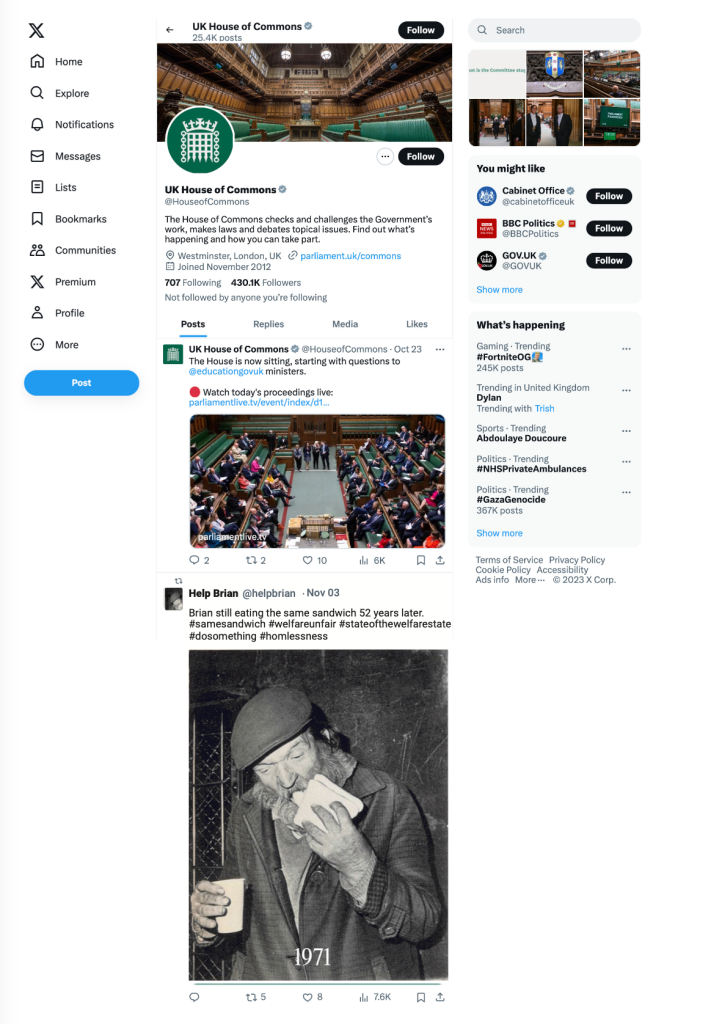Open more options for #FortniteOG trend
This screenshot has width=722, height=1024.
tap(626, 349)
